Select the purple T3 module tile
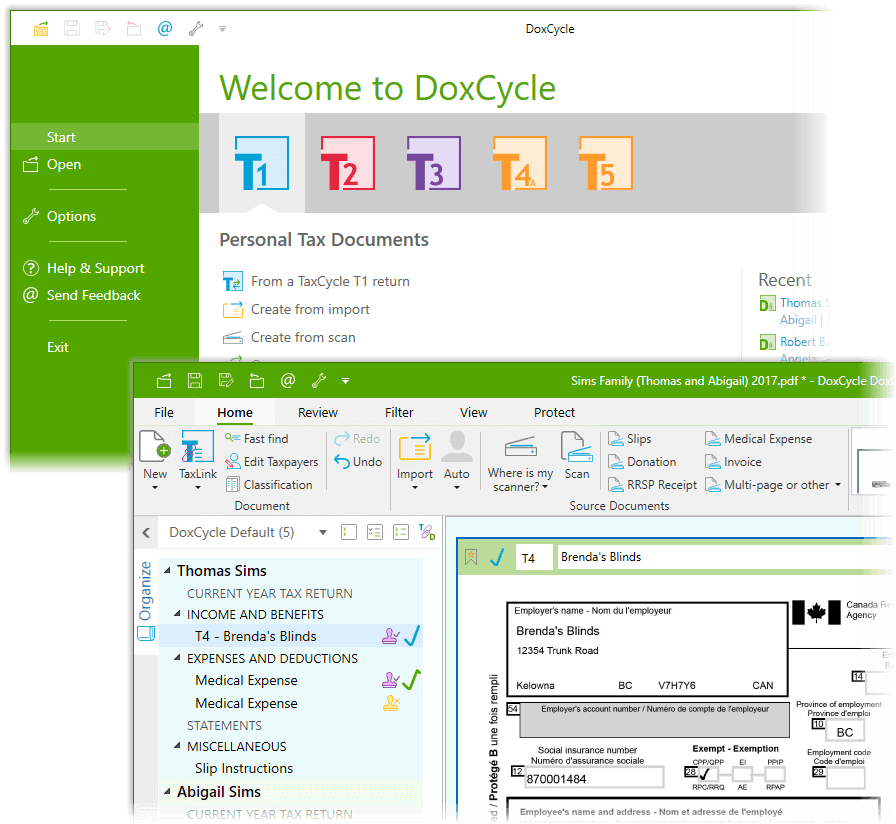The height and width of the screenshot is (824, 896). (x=434, y=163)
